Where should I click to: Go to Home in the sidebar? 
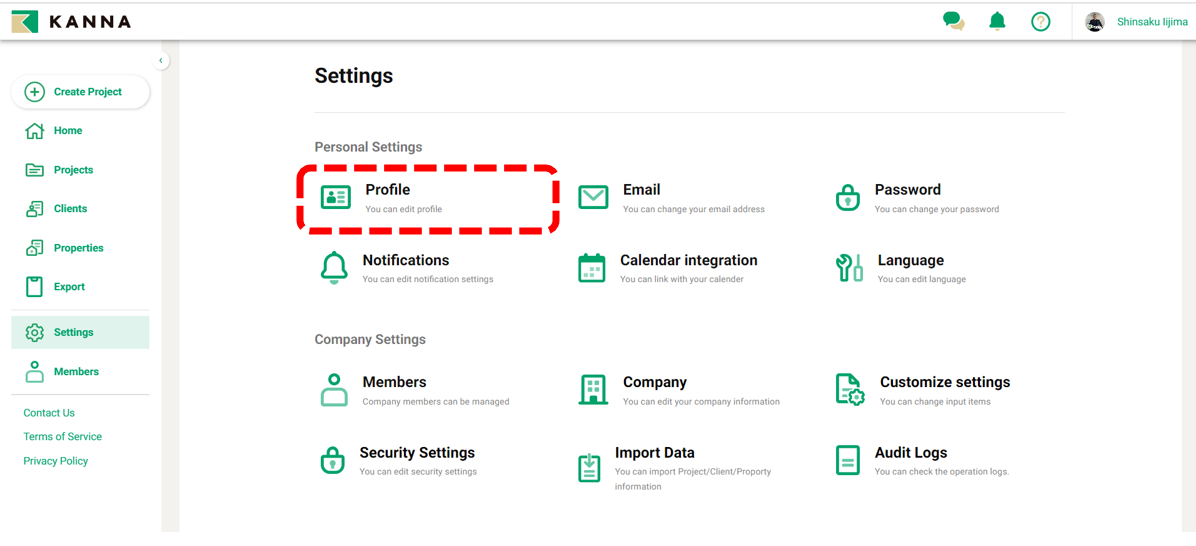tap(67, 131)
